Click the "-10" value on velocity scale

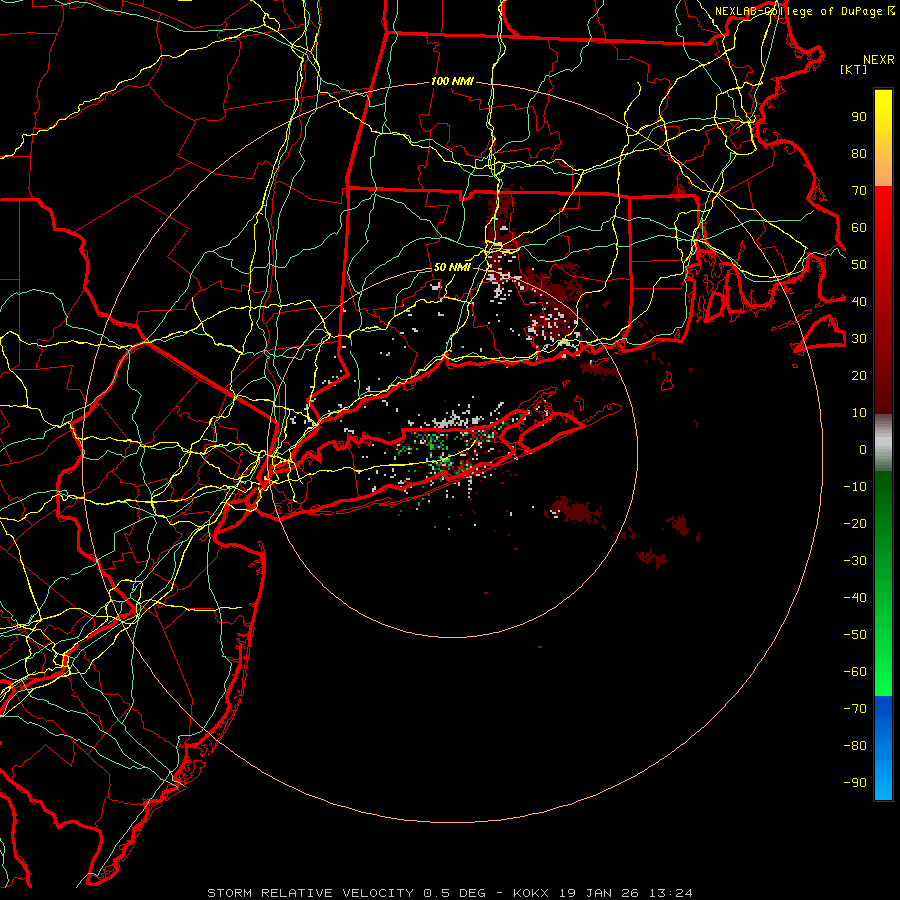[x=855, y=487]
